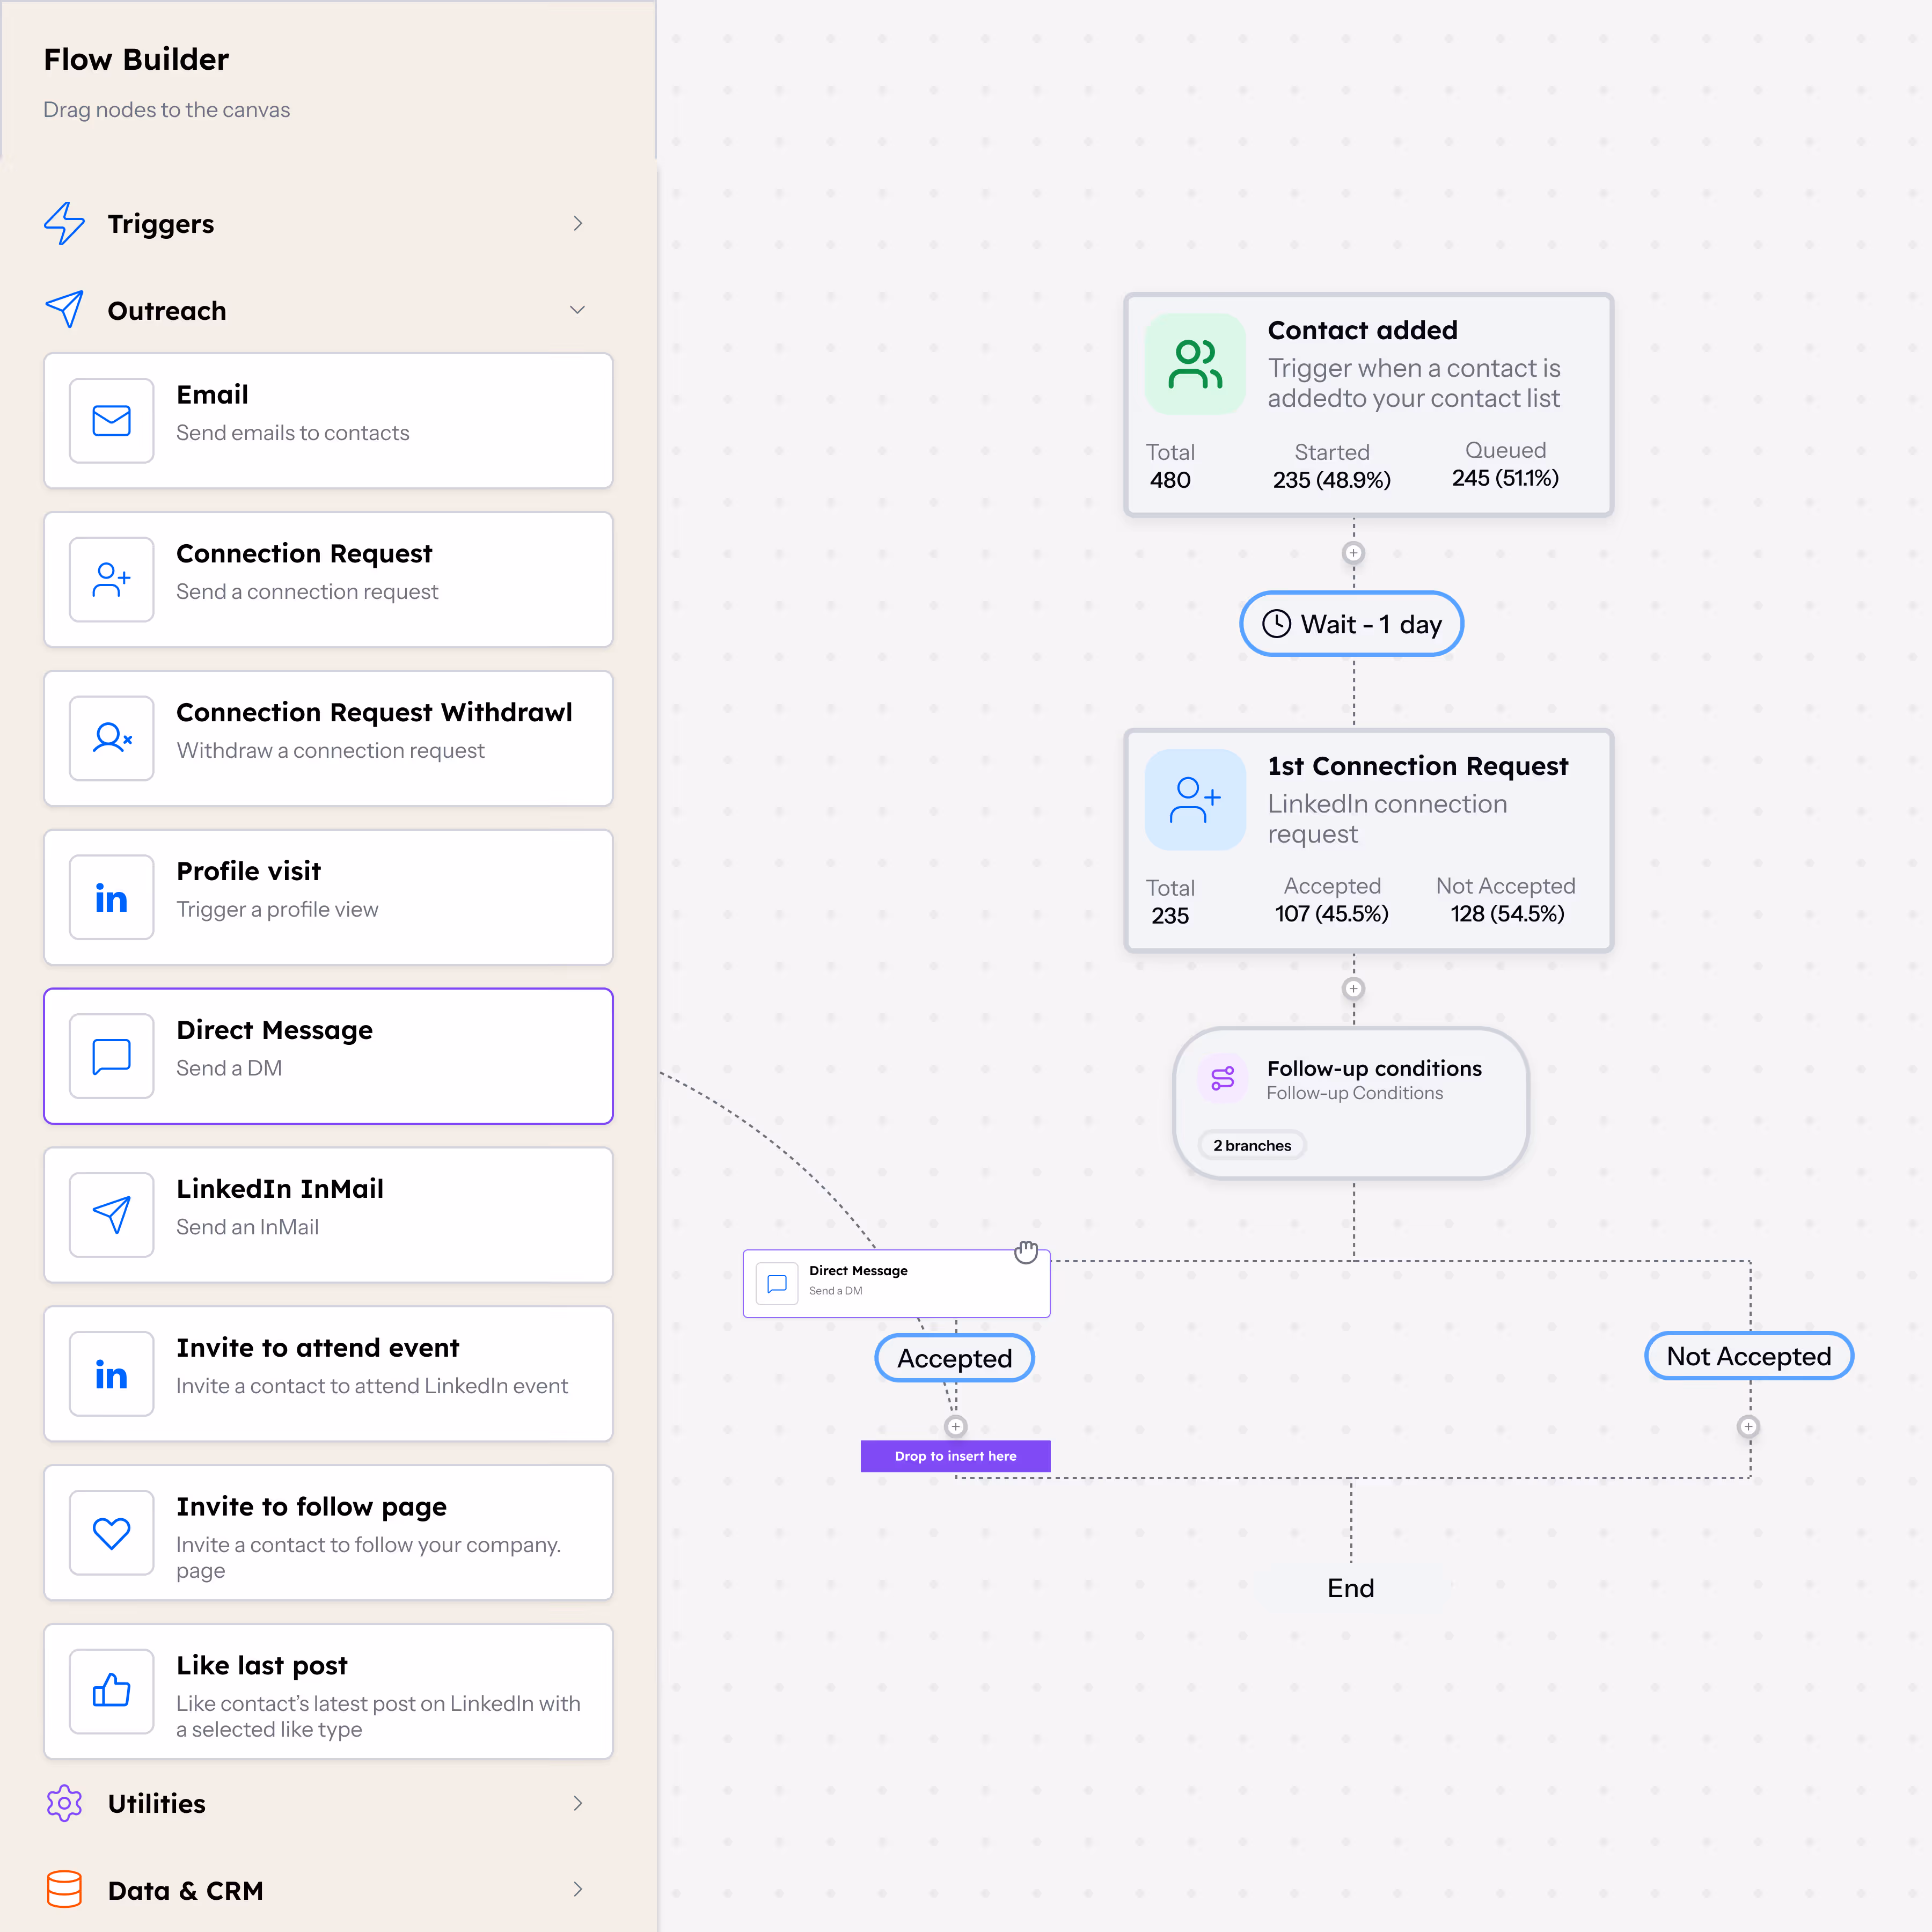The height and width of the screenshot is (1932, 1932).
Task: Click the LinkedIn icon on Profile visit node
Action: point(111,897)
